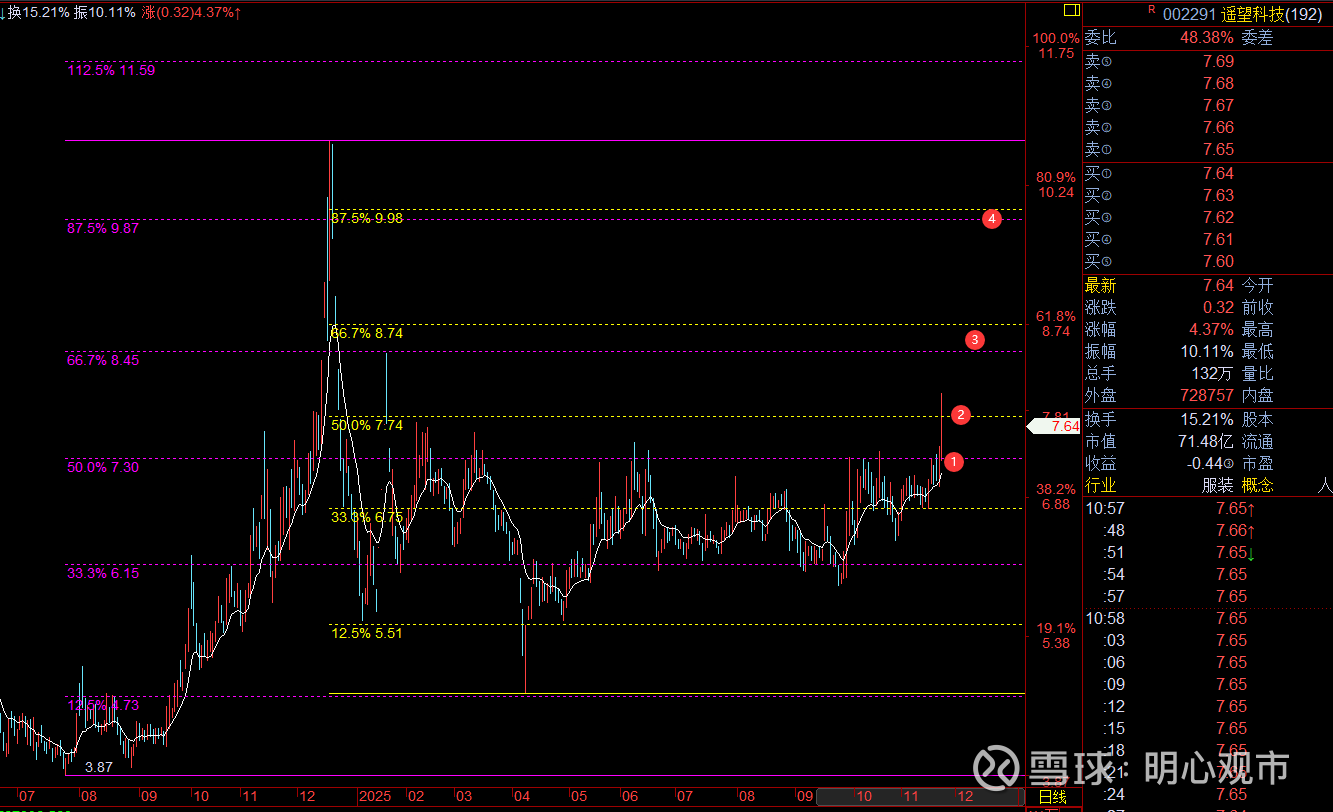Click the 流通 label
Viewport: 1333px width, 812px height.
click(x=1258, y=442)
